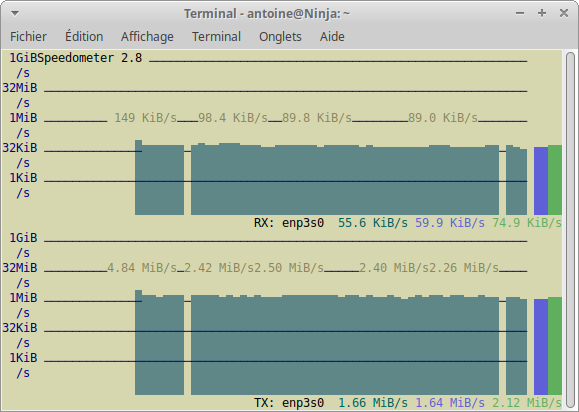Click the 59.9 KiB/s RX value
The image size is (579, 412).
[x=450, y=223]
